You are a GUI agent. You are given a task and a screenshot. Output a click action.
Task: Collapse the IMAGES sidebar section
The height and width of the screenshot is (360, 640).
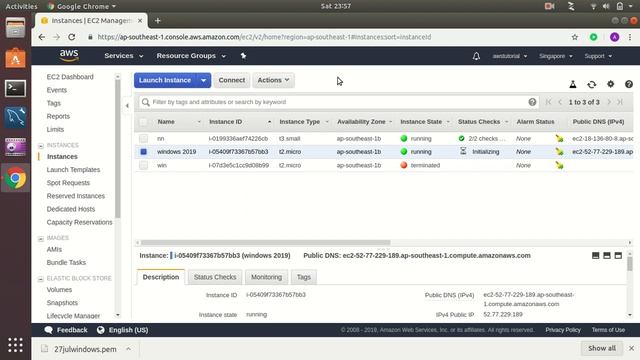pyautogui.click(x=41, y=238)
